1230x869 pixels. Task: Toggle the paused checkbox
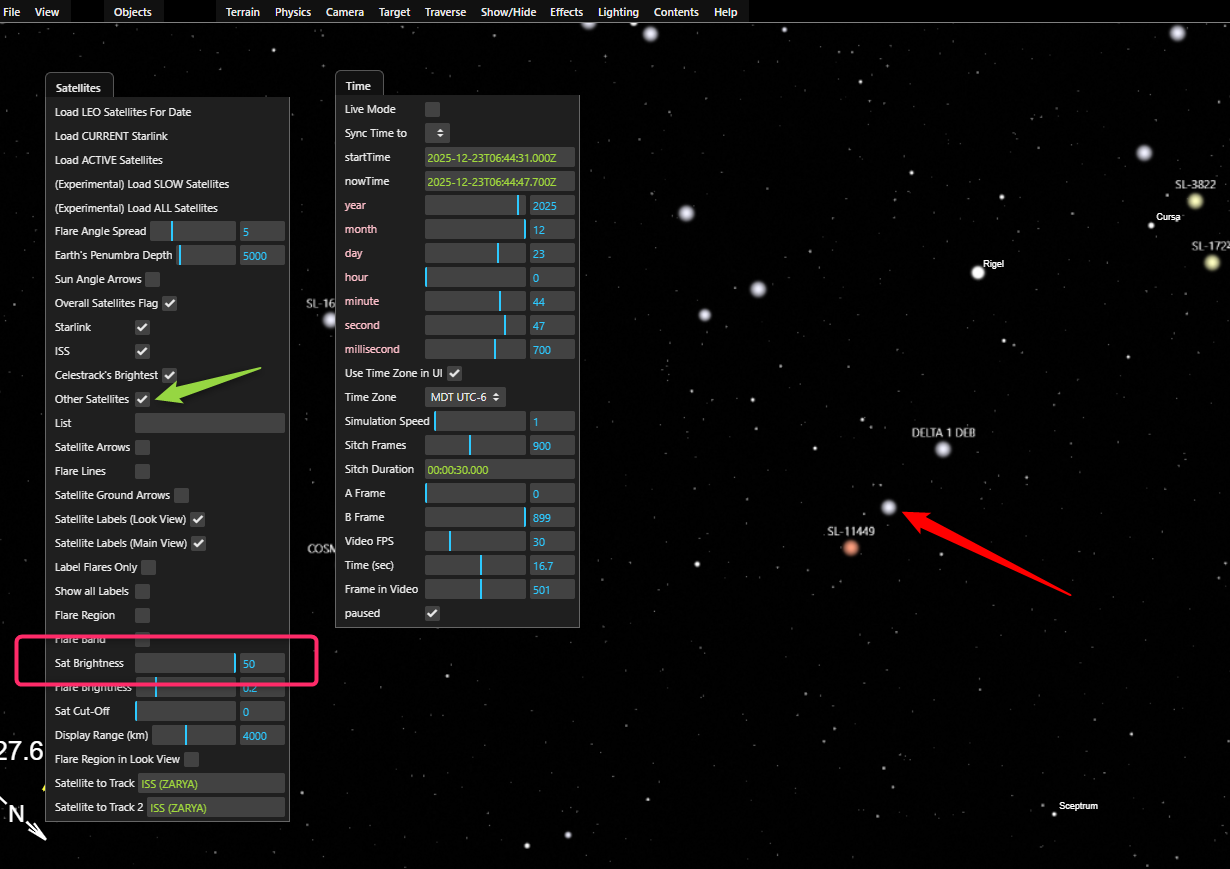(x=433, y=613)
